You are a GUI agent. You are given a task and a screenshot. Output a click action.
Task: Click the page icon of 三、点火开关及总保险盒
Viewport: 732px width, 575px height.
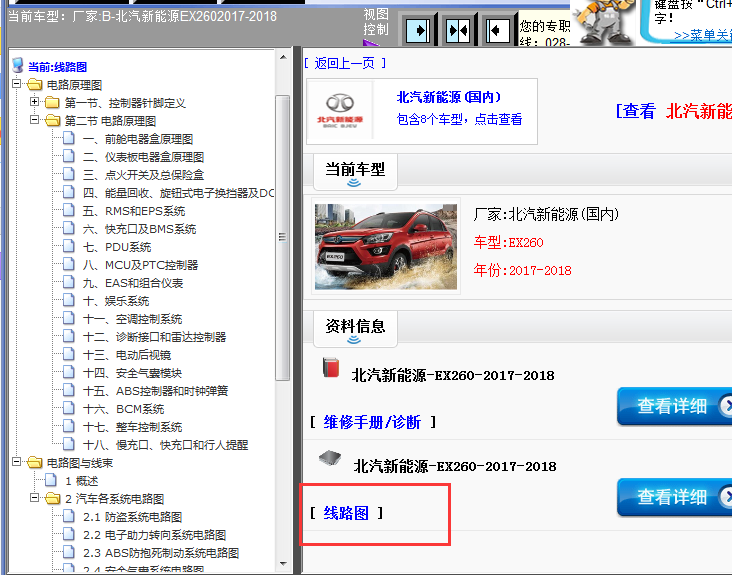(x=69, y=174)
